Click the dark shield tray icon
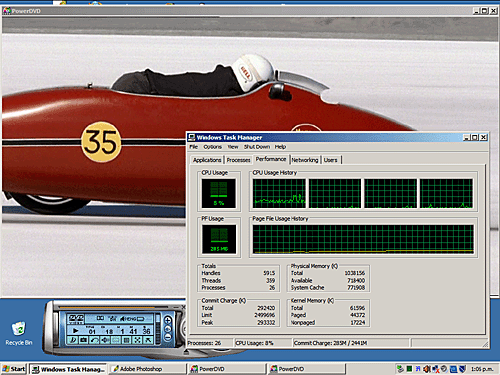Viewport: 500px width, 375px height. tap(462, 369)
